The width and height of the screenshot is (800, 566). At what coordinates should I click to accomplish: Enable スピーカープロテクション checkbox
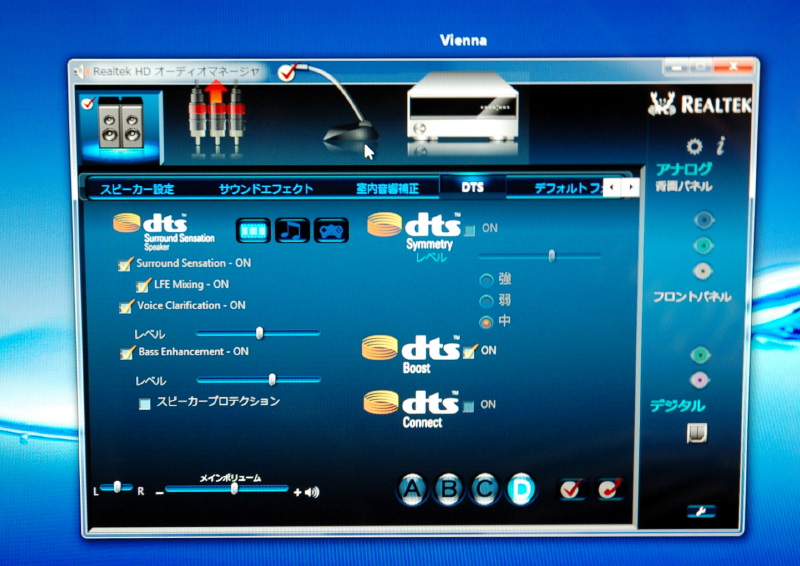(145, 404)
